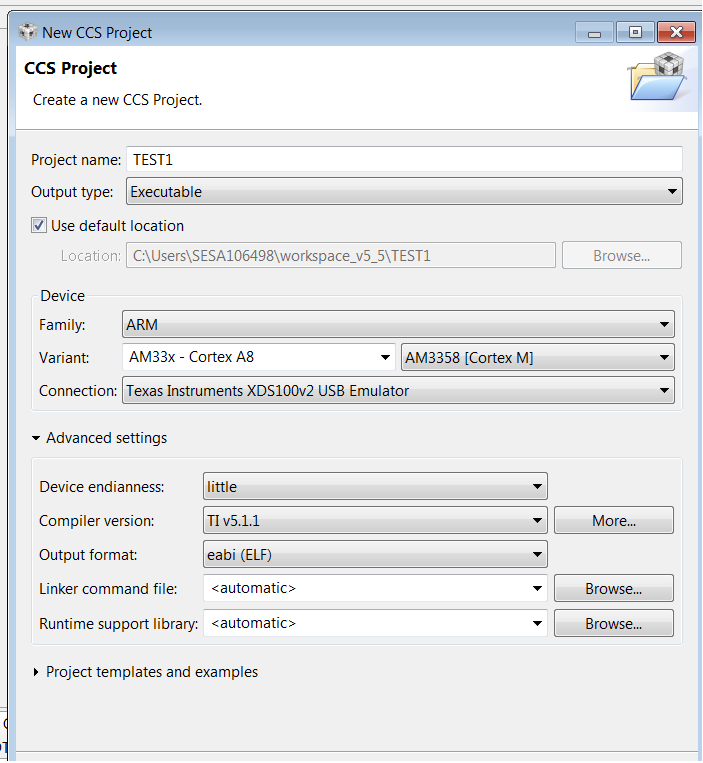Open the Device endianness dropdown
Image resolution: width=703 pixels, height=763 pixels.
click(x=375, y=486)
